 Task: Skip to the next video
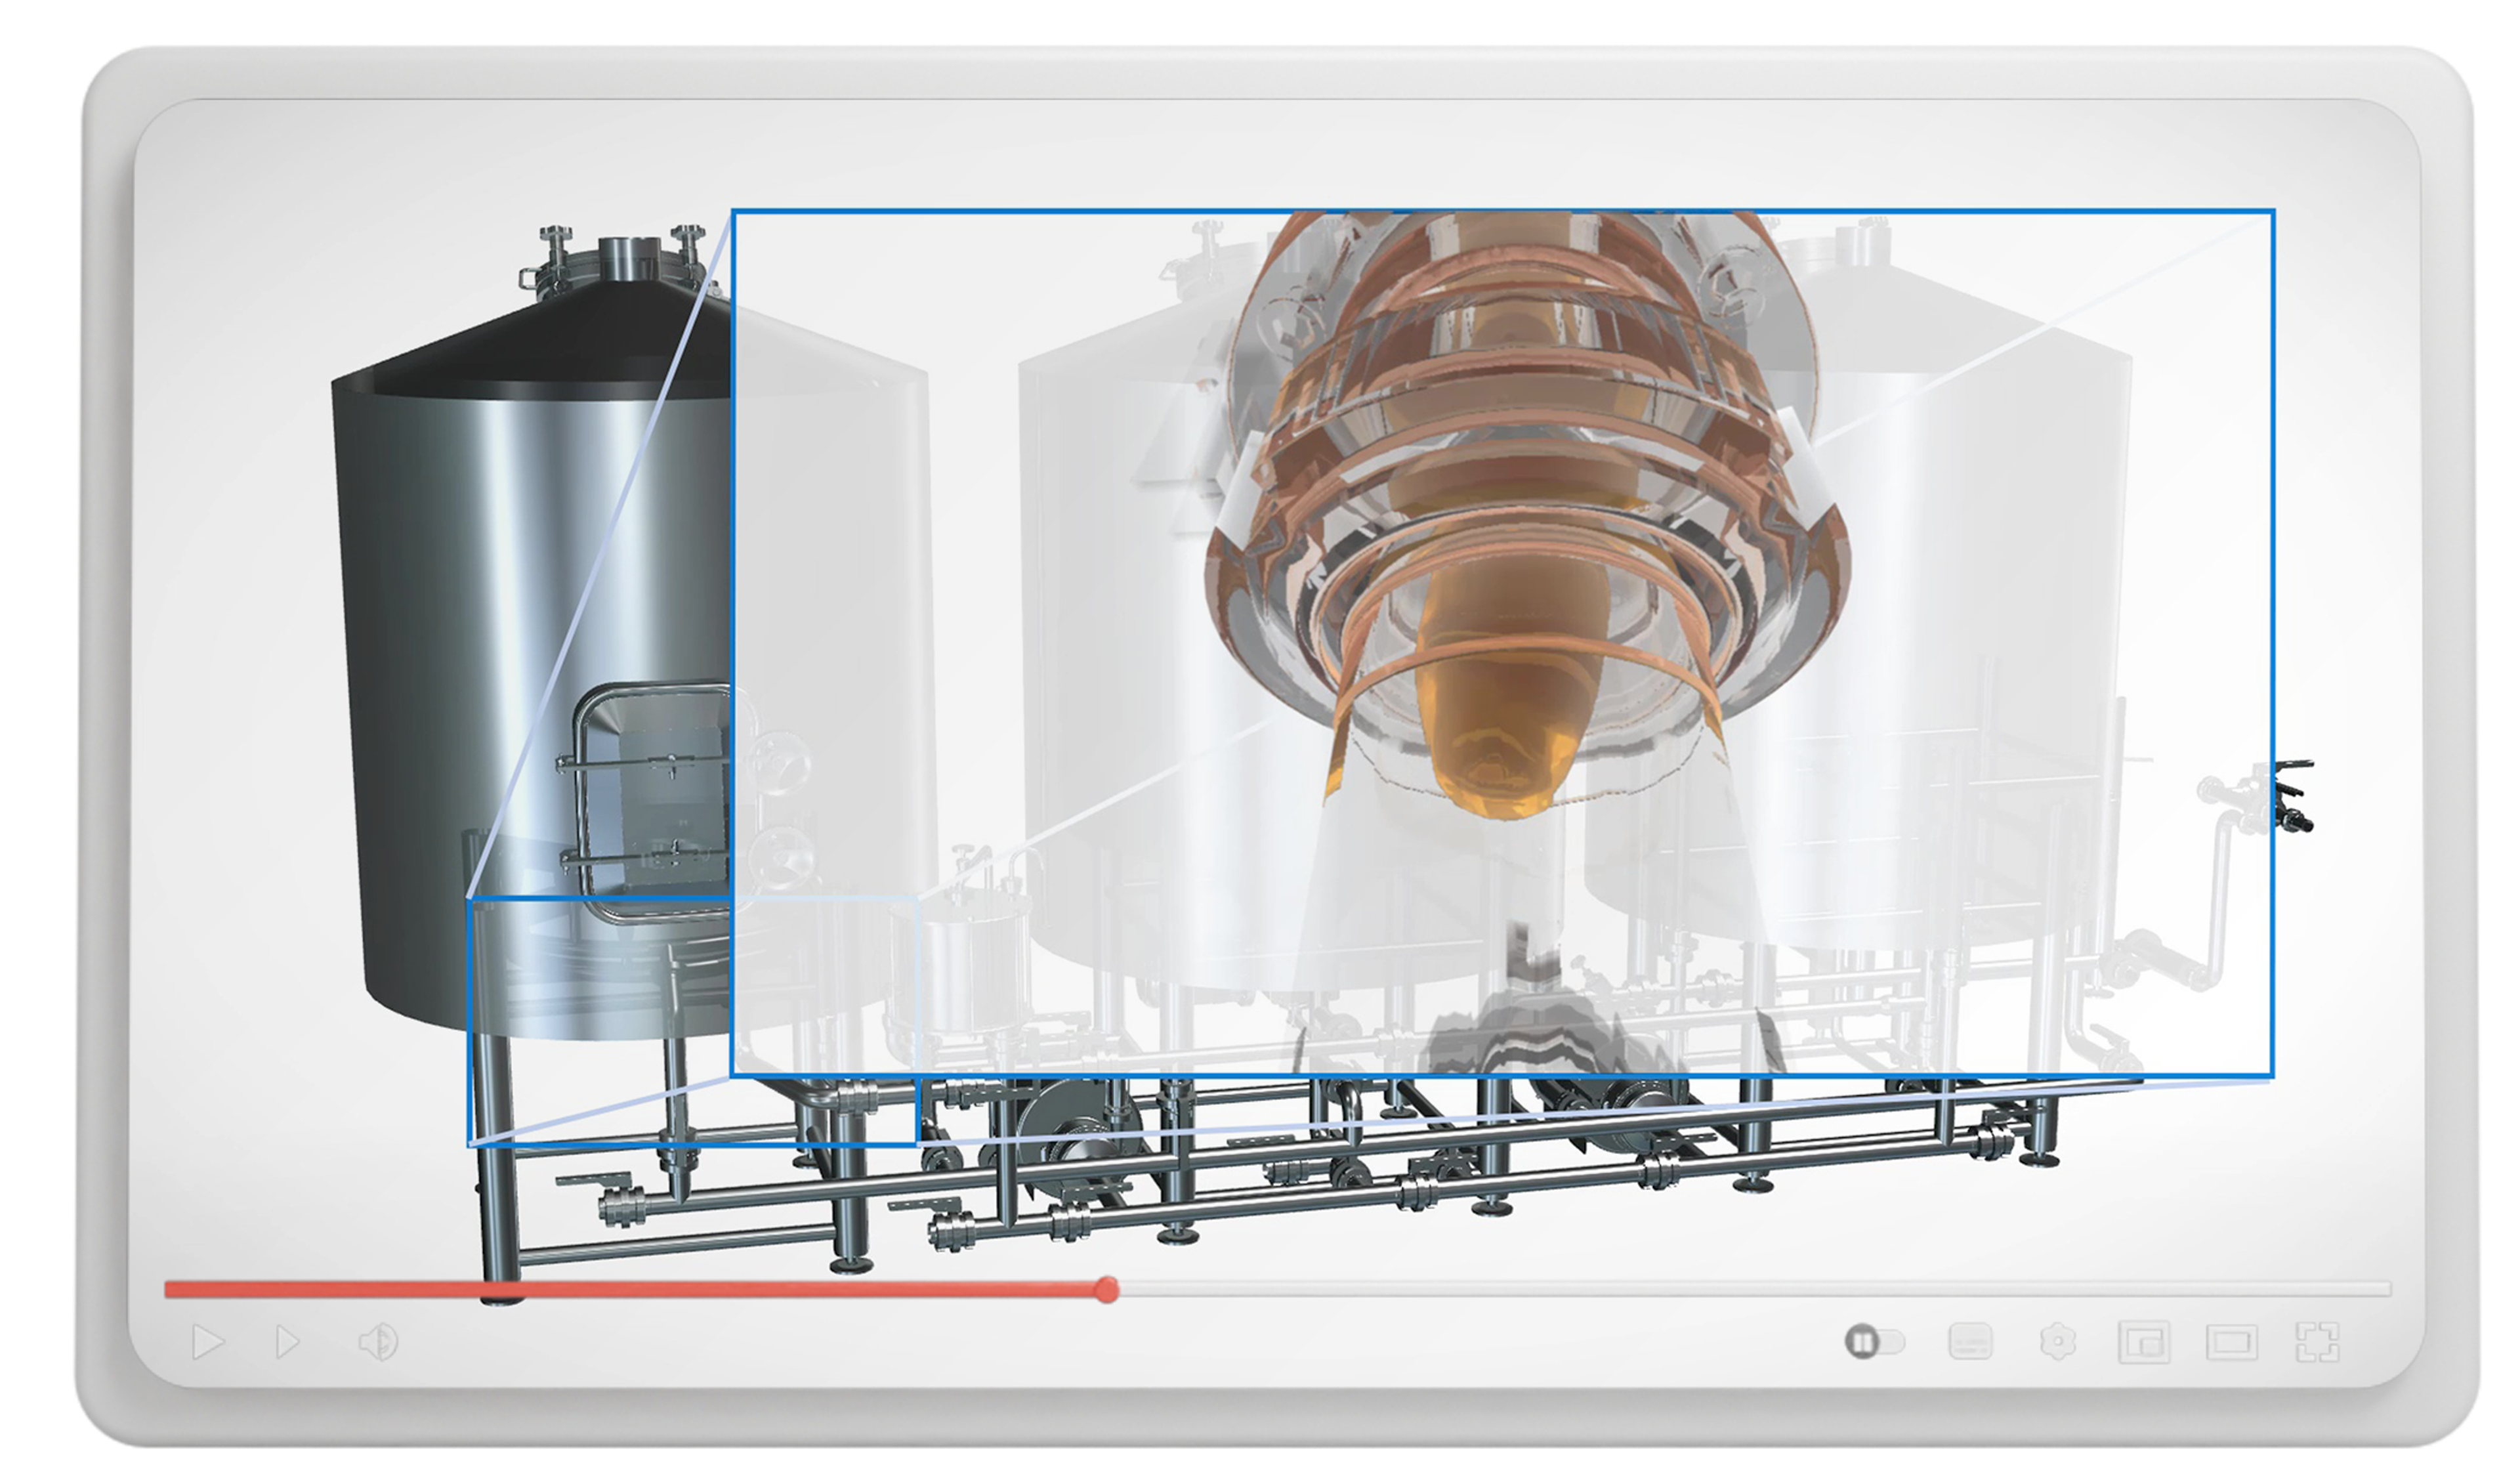point(287,1342)
